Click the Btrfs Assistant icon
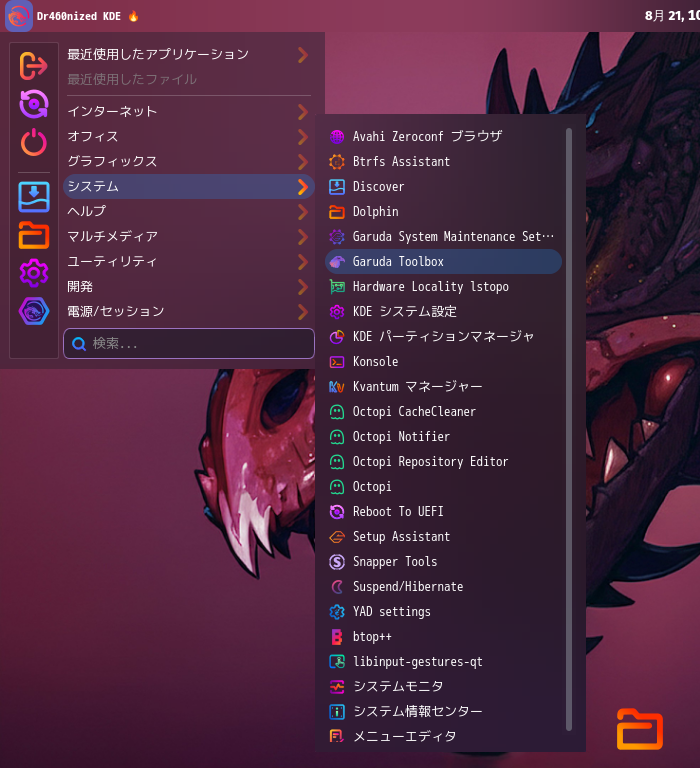Viewport: 700px width, 768px height. pyautogui.click(x=337, y=162)
